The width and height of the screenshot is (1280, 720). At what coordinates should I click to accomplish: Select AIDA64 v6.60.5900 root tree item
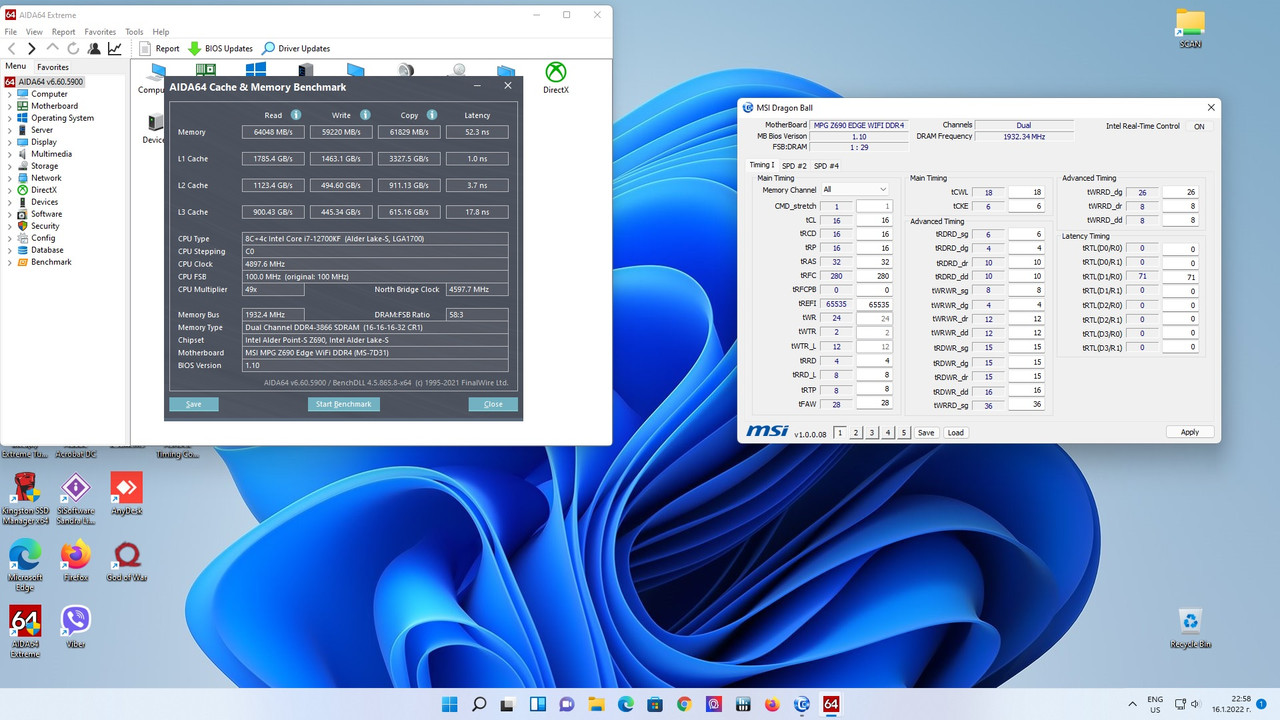(x=46, y=82)
